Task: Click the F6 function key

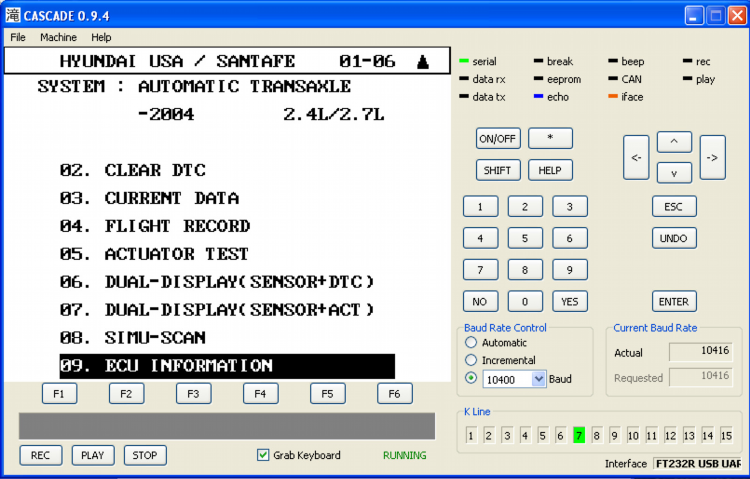Action: click(x=395, y=394)
